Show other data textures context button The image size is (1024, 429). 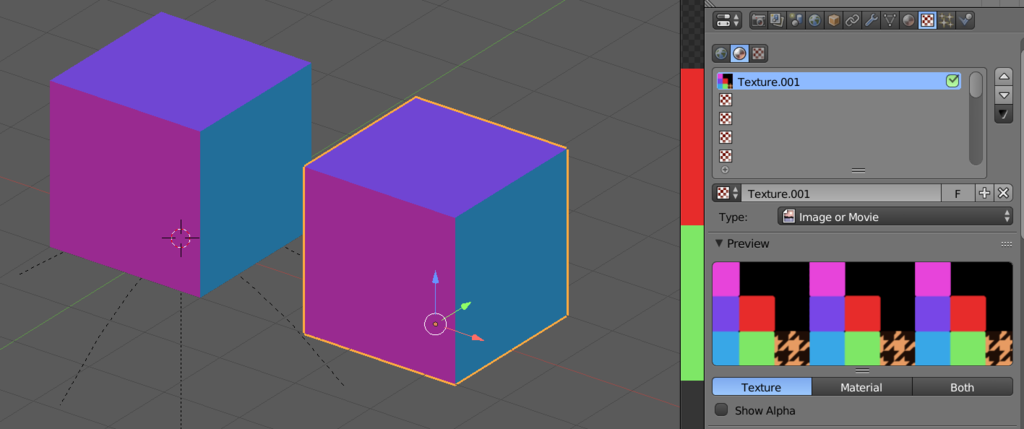[758, 54]
